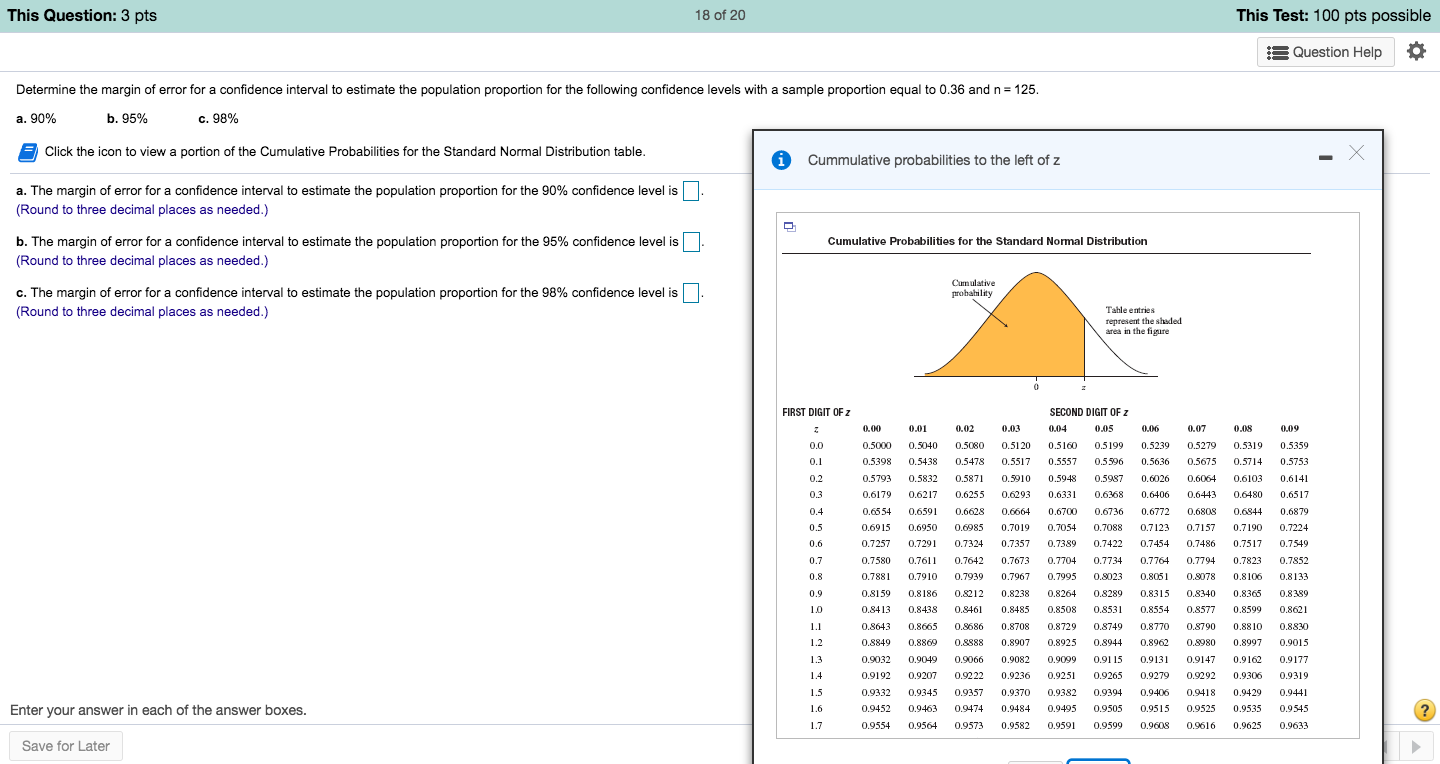Click the popup title 'Cummulative probabilities to the left of z'
The width and height of the screenshot is (1440, 764).
[x=933, y=160]
